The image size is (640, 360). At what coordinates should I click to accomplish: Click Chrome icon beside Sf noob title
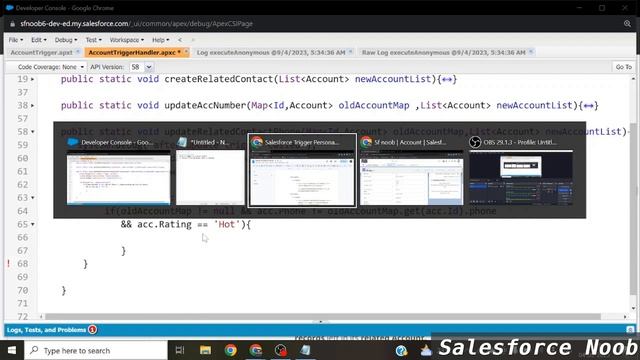tap(366, 142)
